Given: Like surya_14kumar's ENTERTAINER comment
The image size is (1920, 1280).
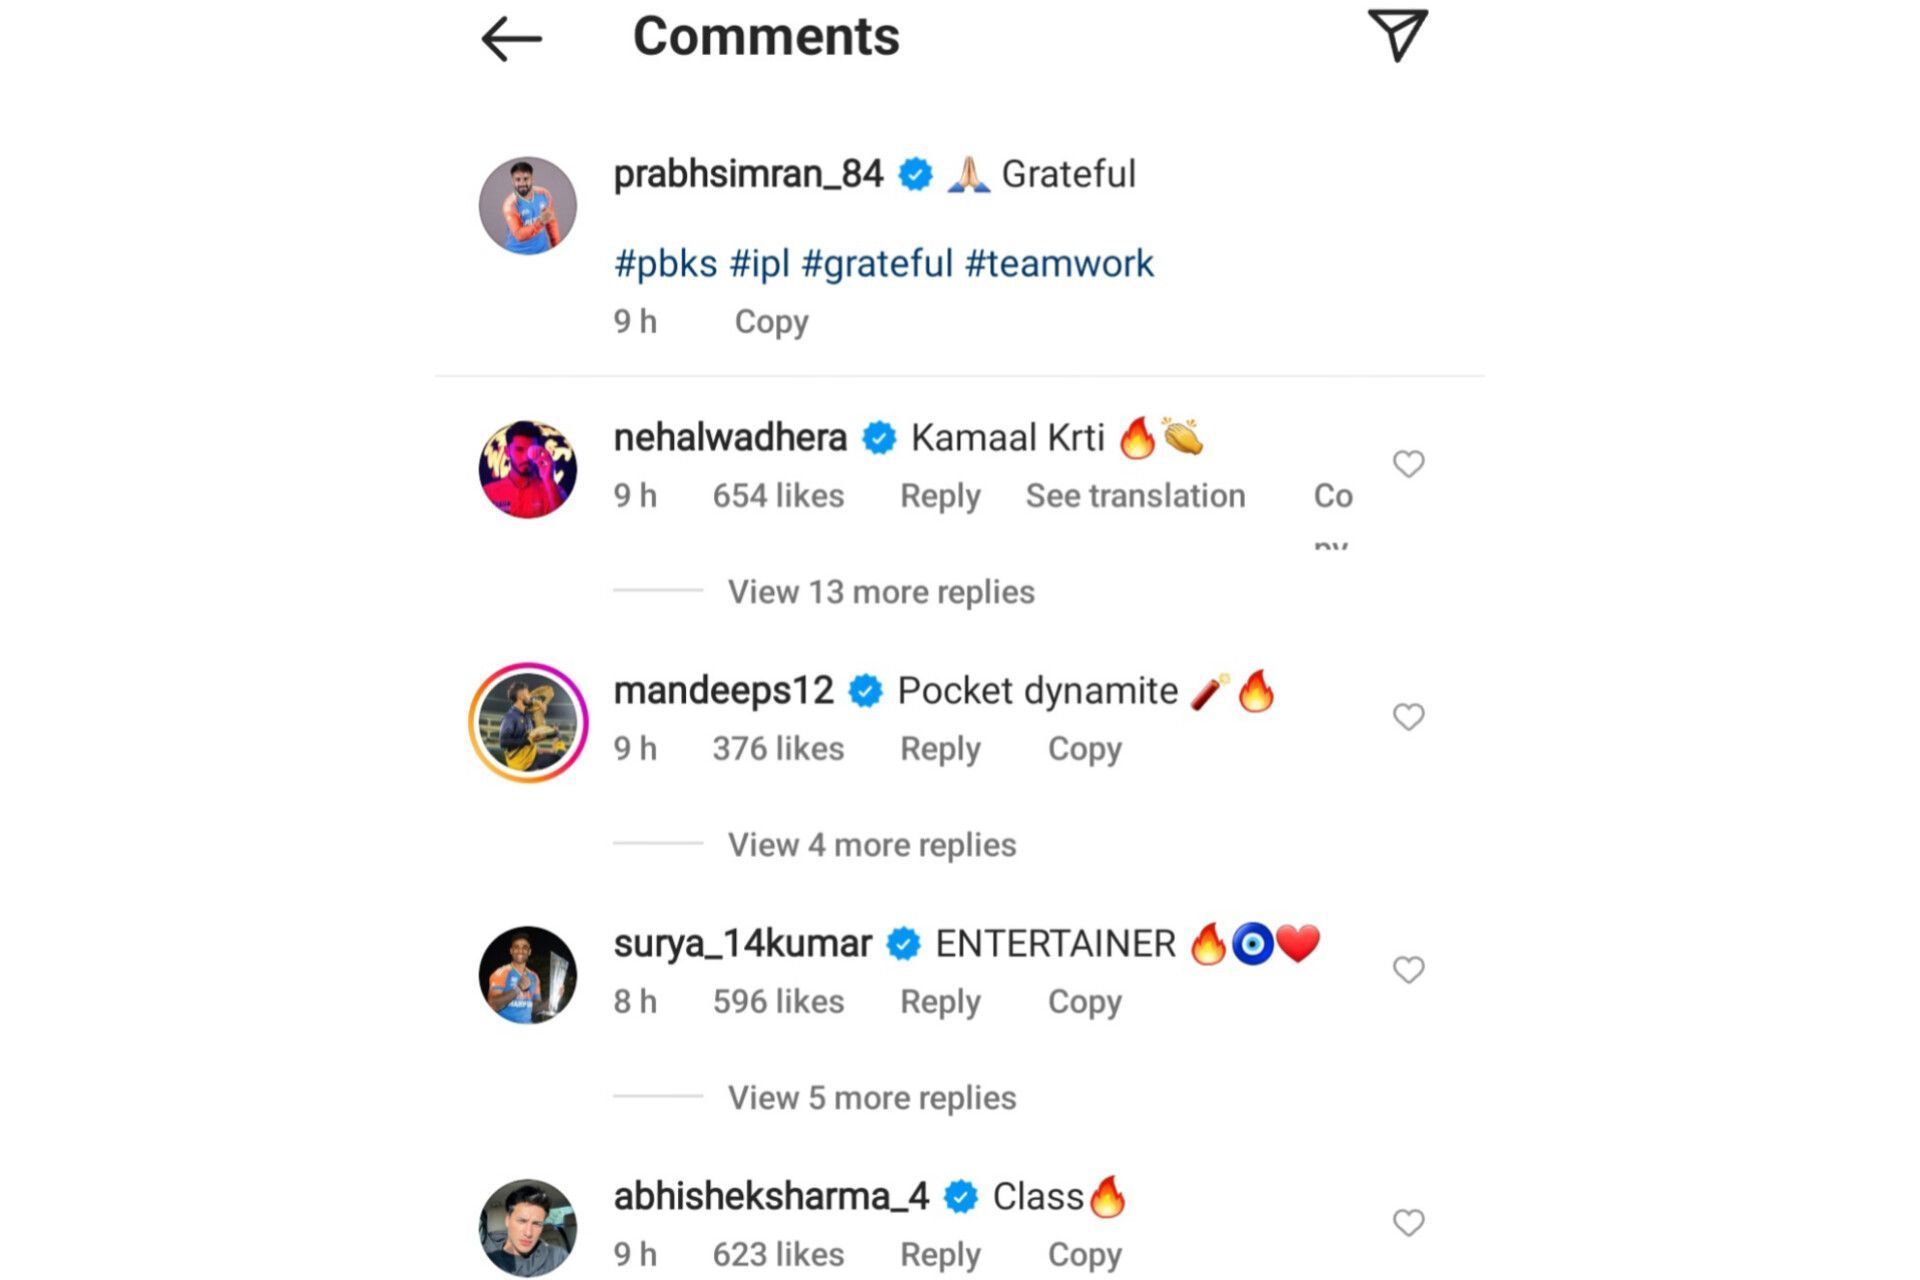Looking at the screenshot, I should (x=1408, y=969).
